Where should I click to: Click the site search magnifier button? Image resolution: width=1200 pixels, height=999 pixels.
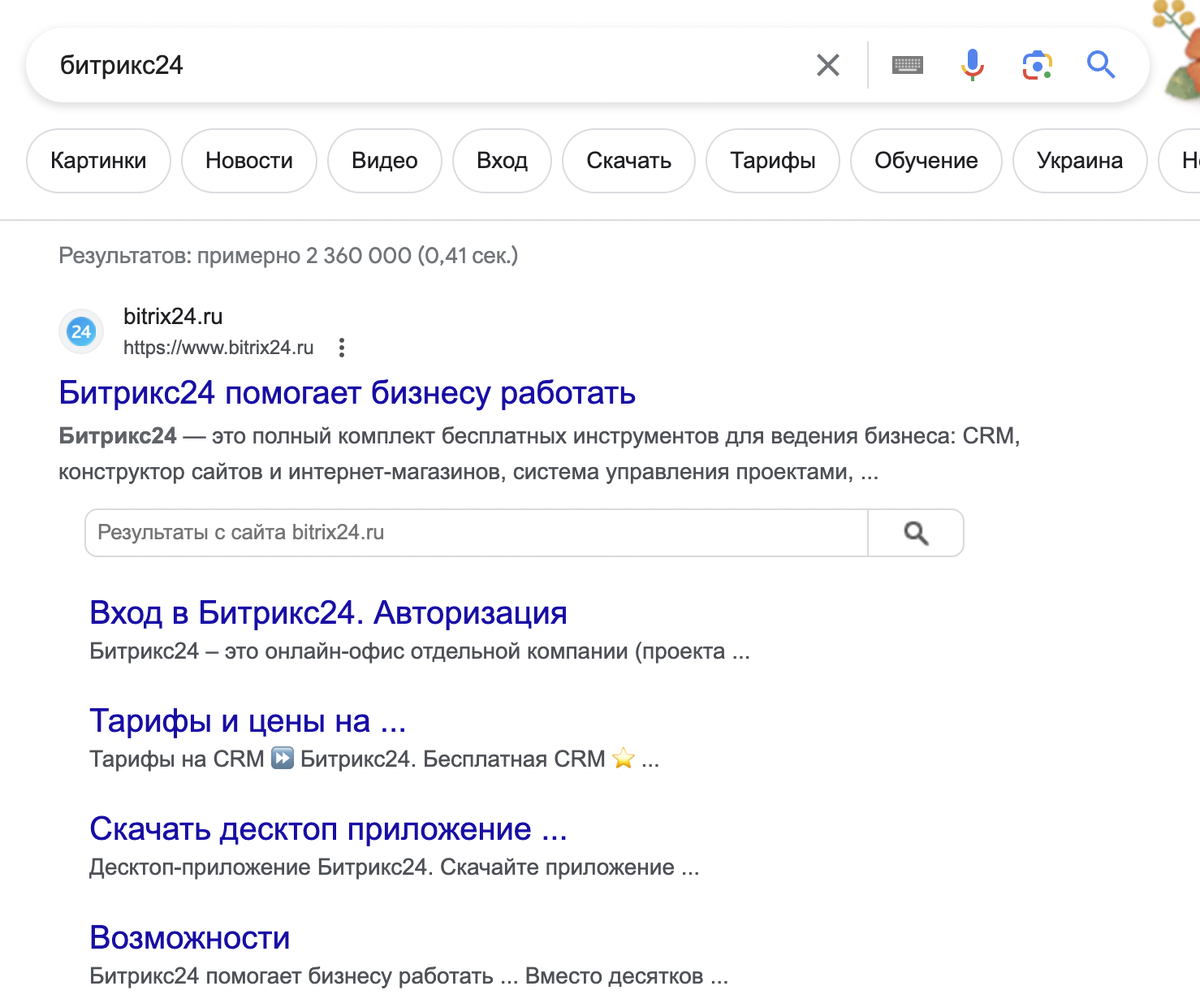916,533
